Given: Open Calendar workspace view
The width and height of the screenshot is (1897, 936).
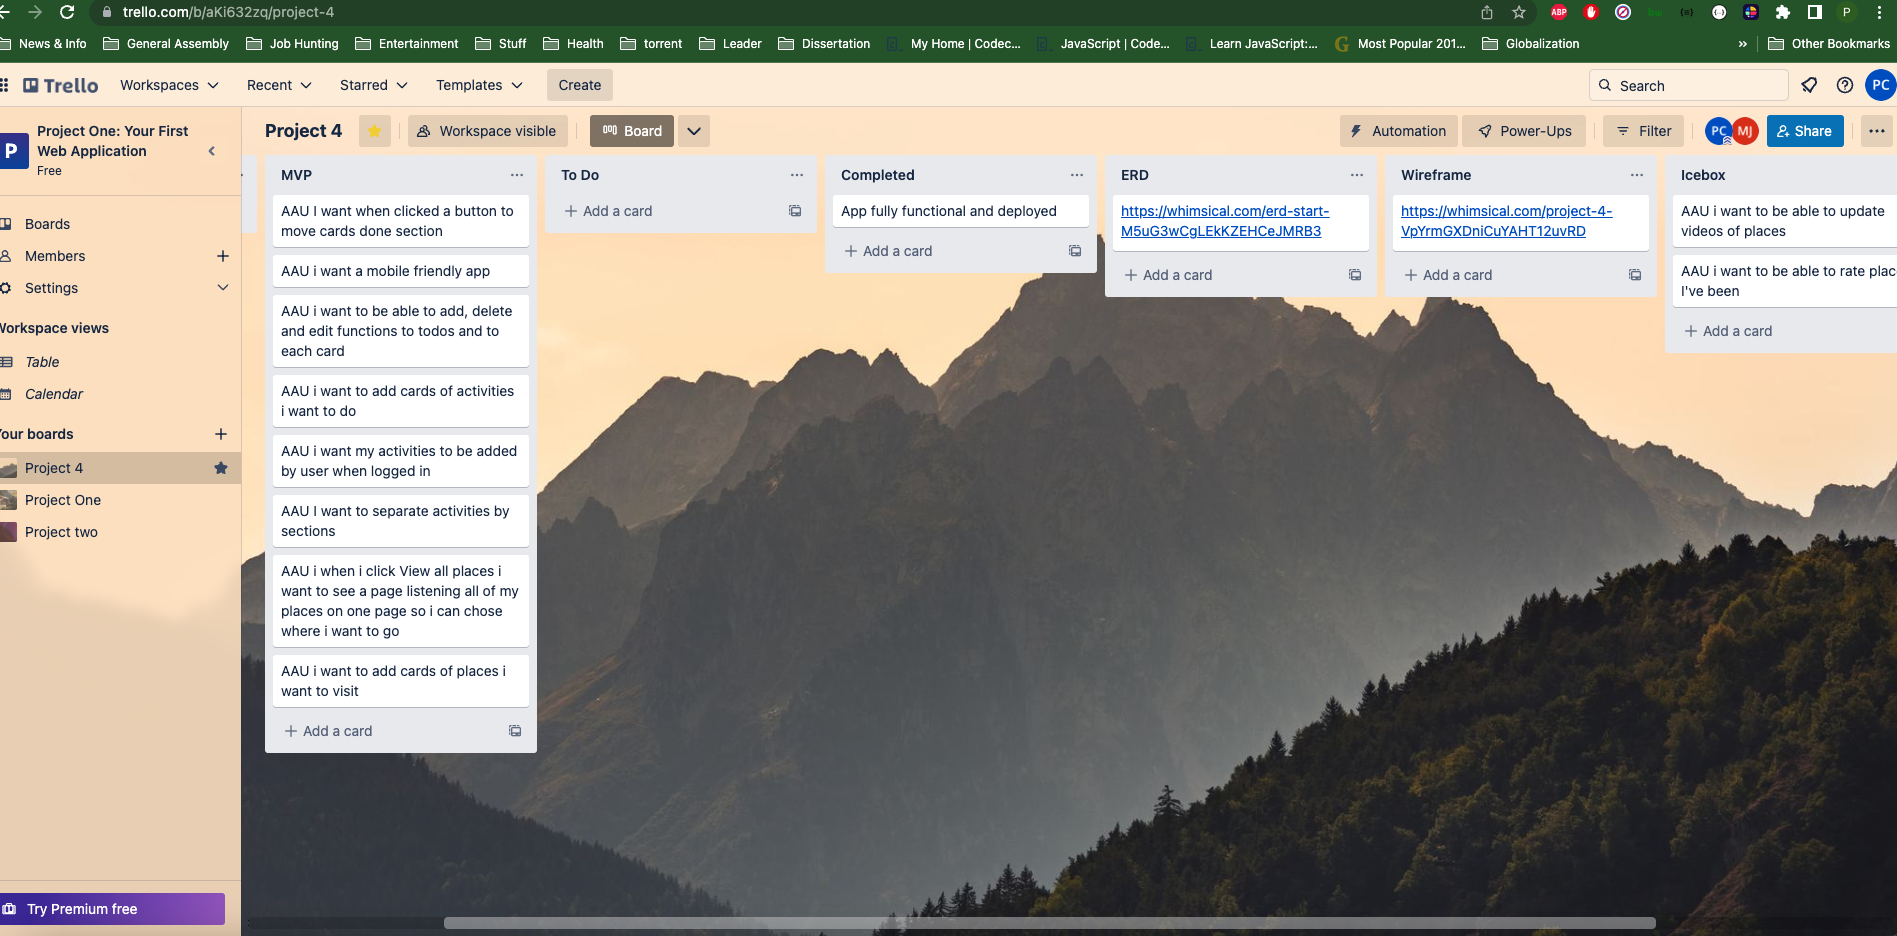Looking at the screenshot, I should tap(54, 394).
